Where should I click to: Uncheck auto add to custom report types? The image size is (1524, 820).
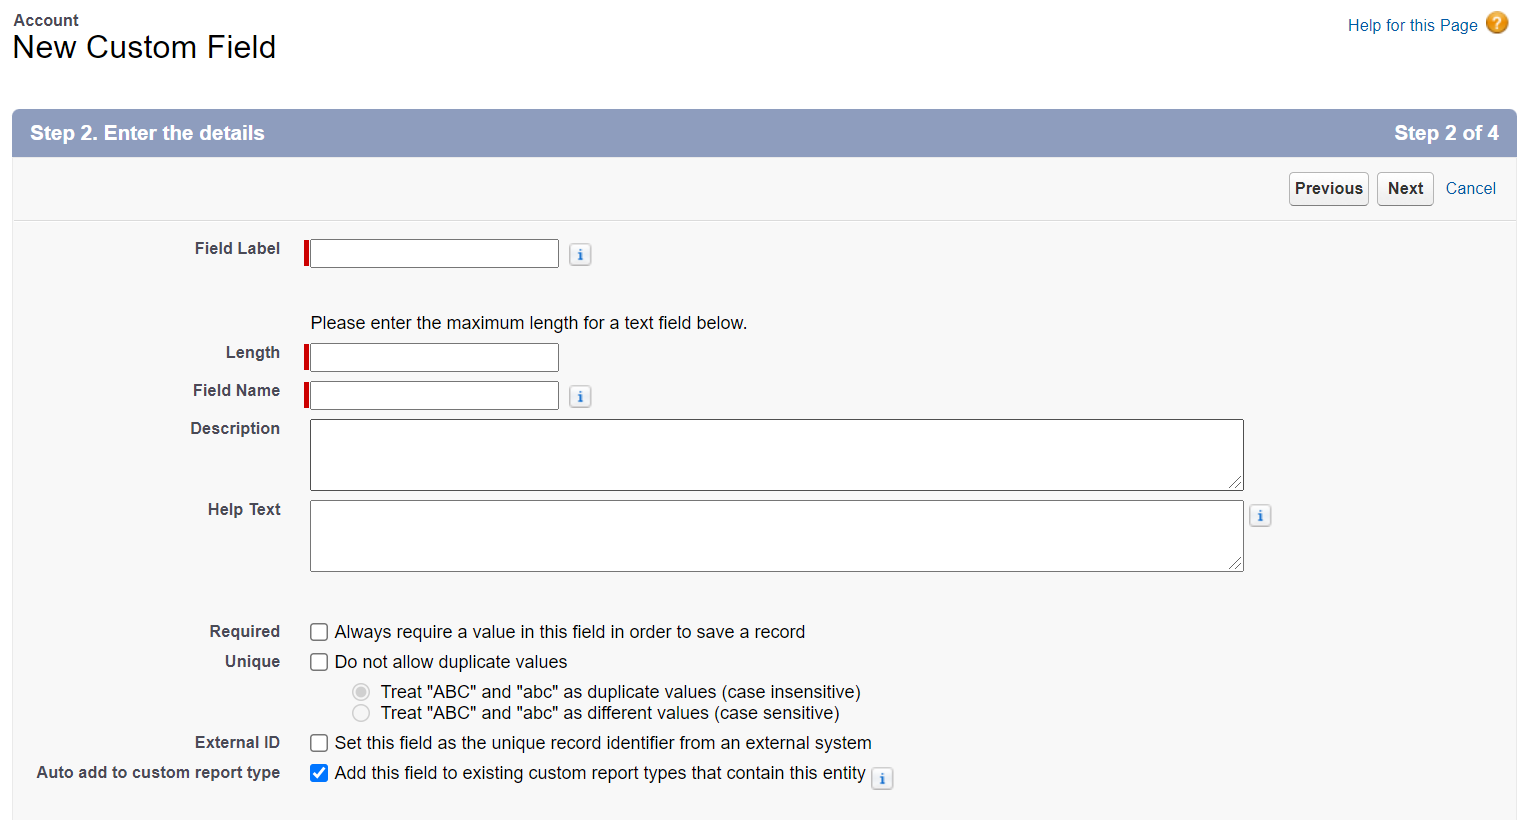point(318,772)
